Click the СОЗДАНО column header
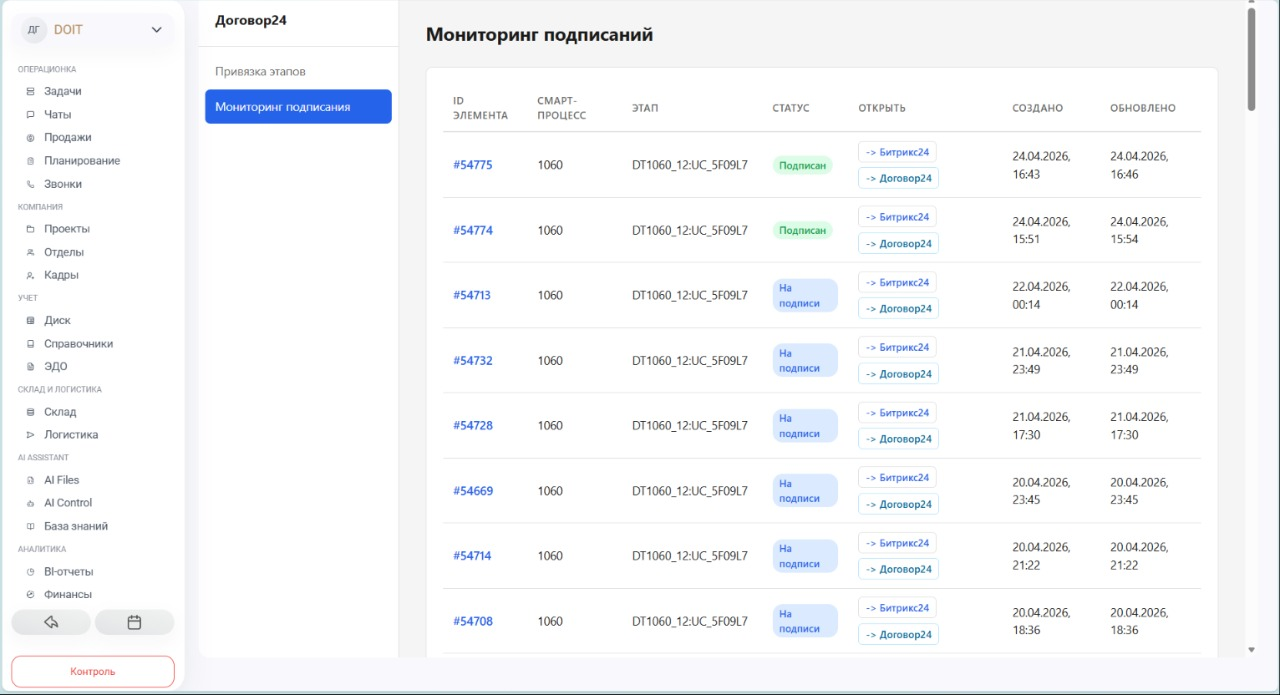The height and width of the screenshot is (695, 1280). click(x=1037, y=108)
